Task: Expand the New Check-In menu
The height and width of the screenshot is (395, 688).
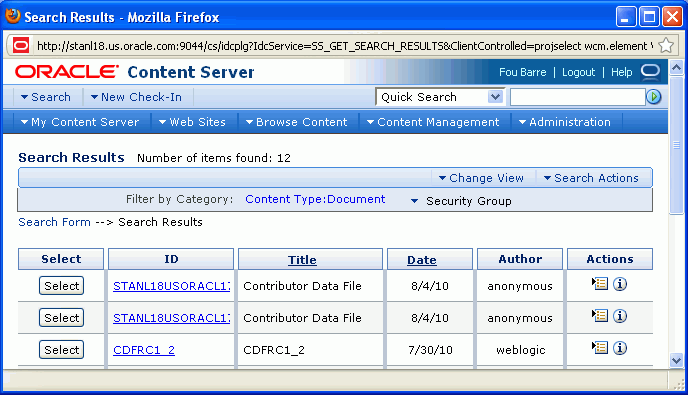Action: [x=136, y=97]
